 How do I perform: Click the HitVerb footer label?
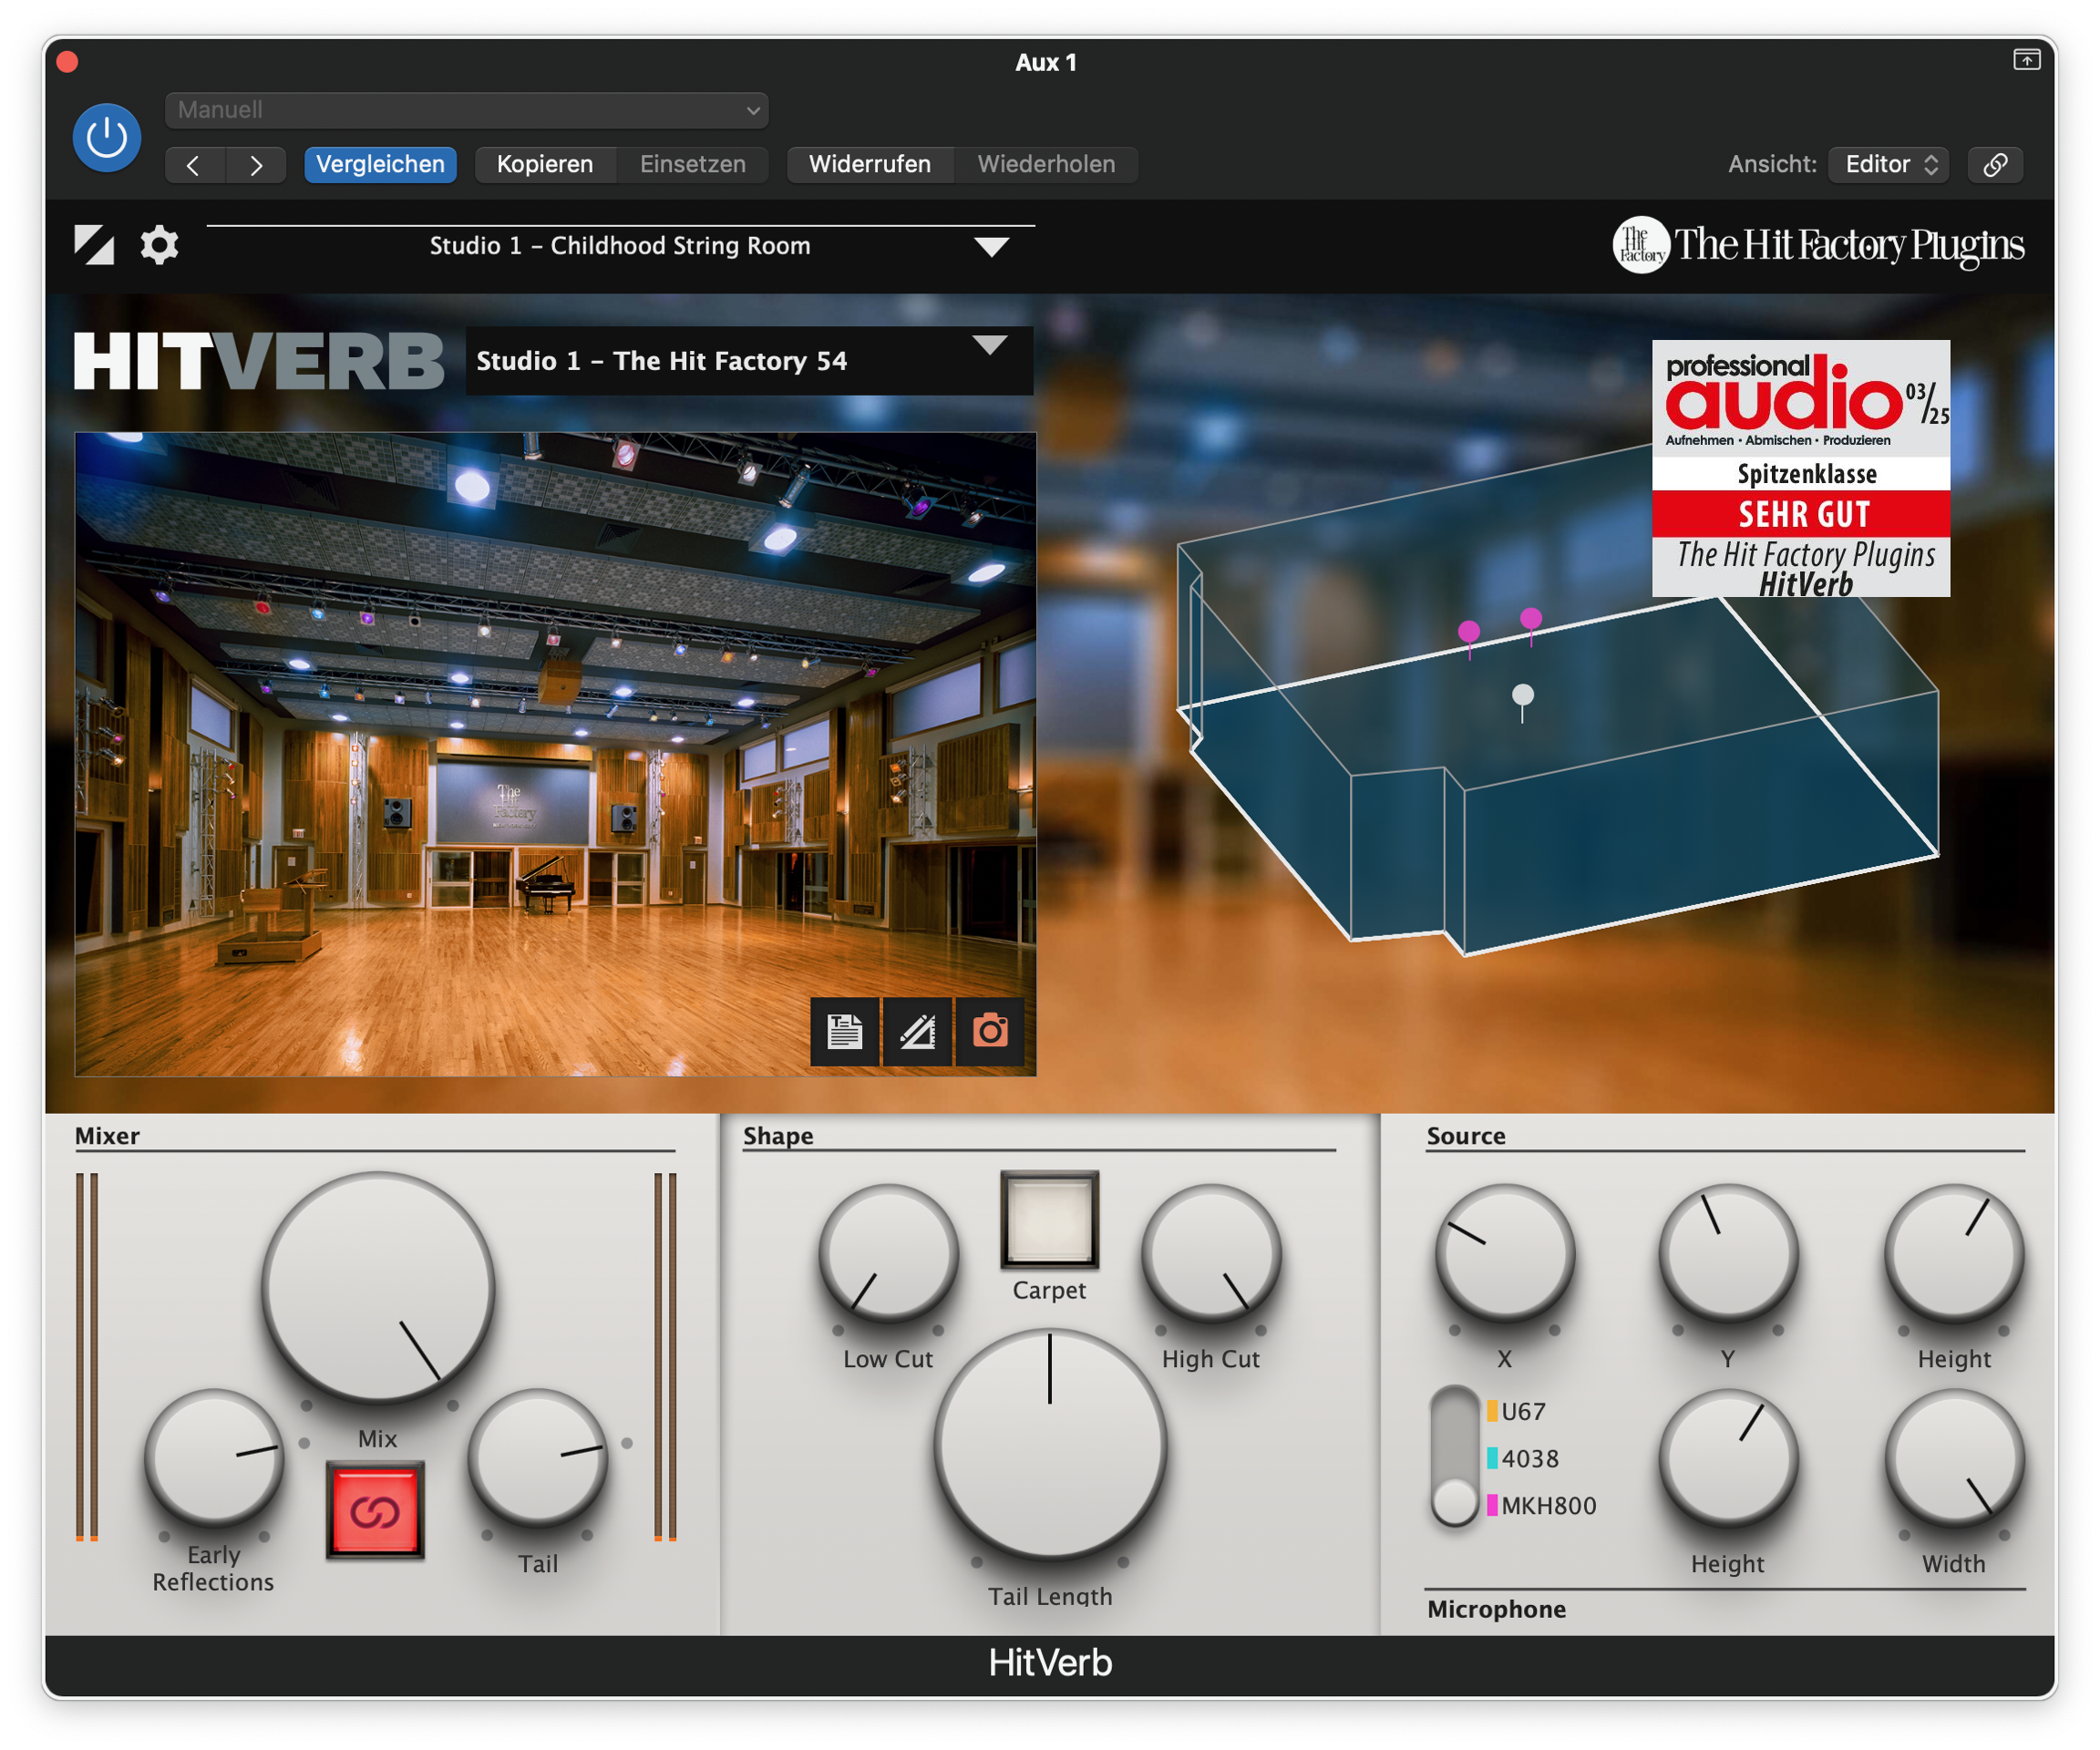click(x=1050, y=1662)
